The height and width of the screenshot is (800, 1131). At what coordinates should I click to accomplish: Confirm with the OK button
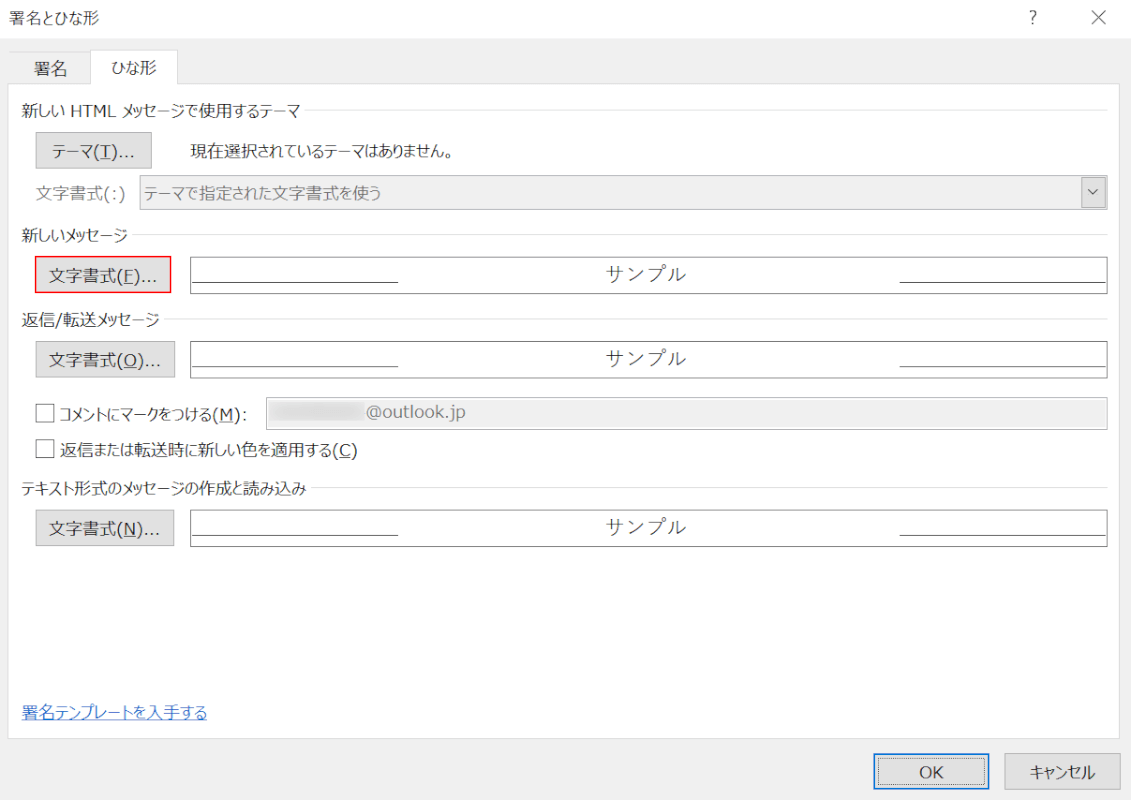tap(930, 772)
